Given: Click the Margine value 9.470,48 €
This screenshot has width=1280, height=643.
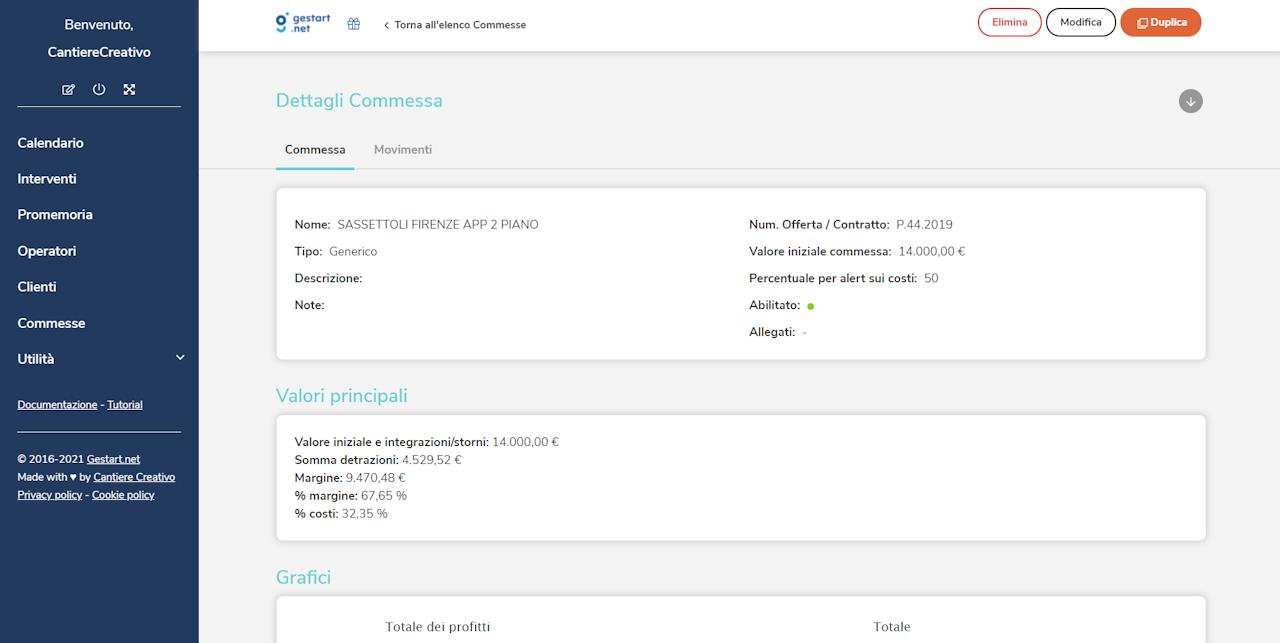Looking at the screenshot, I should point(375,478).
